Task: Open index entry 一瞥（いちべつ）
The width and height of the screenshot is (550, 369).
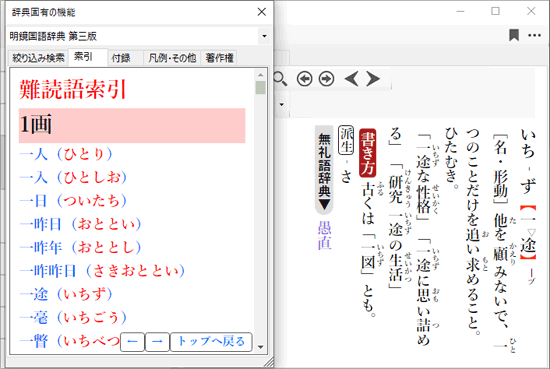Action: tap(69, 341)
